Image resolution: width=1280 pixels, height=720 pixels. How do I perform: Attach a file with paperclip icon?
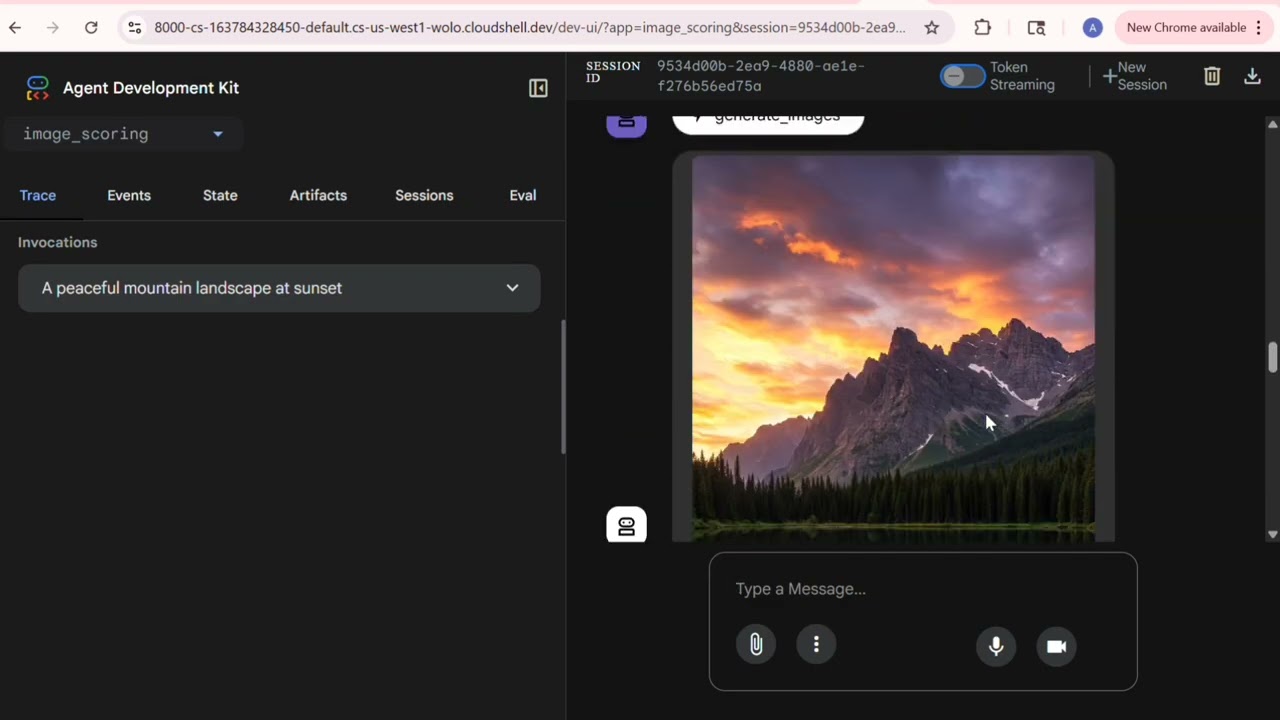(756, 645)
